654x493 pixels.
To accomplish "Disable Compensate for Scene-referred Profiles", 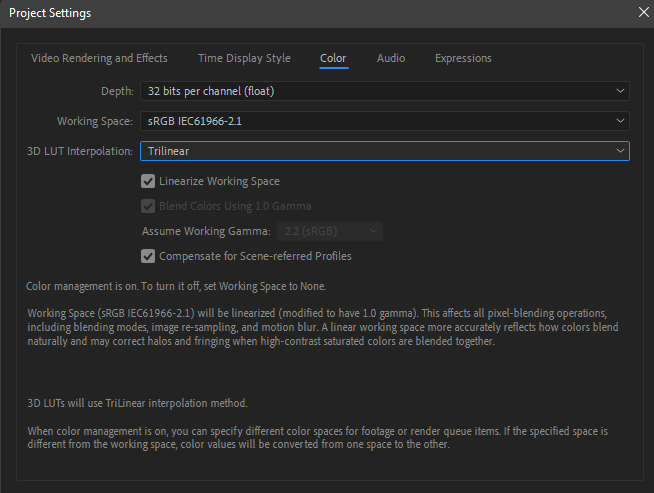I will click(149, 256).
